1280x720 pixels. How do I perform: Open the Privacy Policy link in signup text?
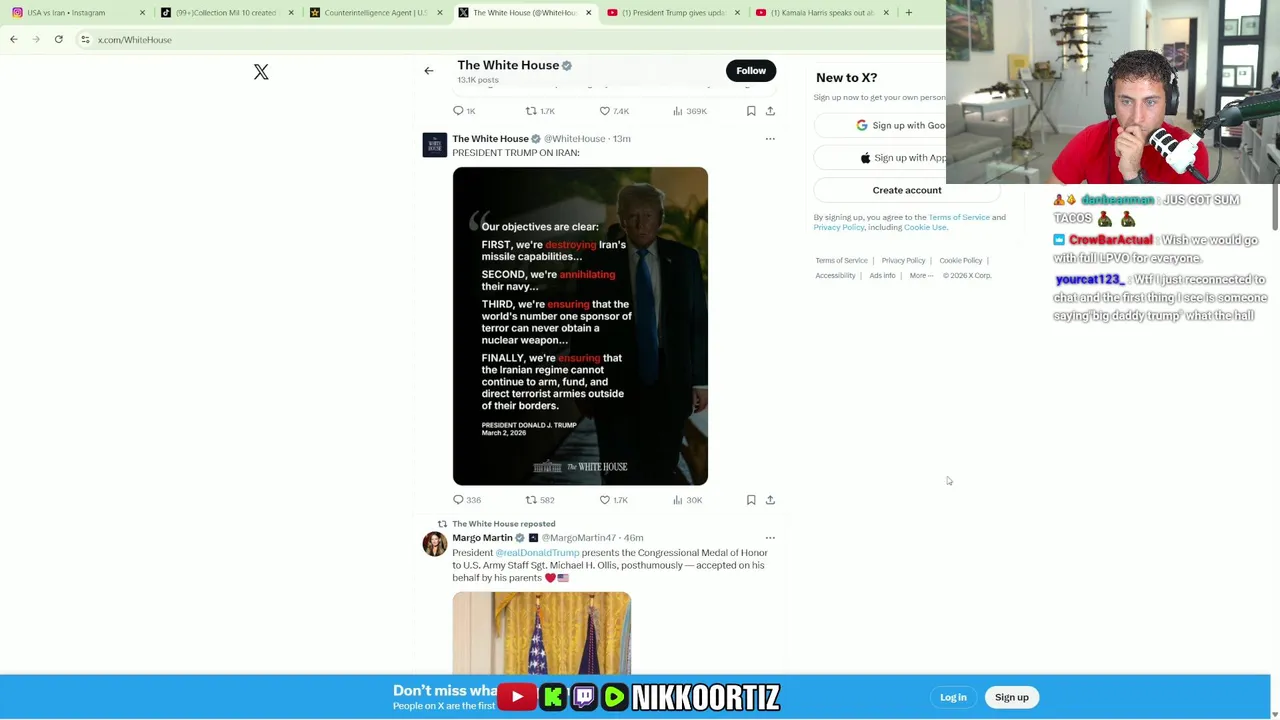coord(839,227)
